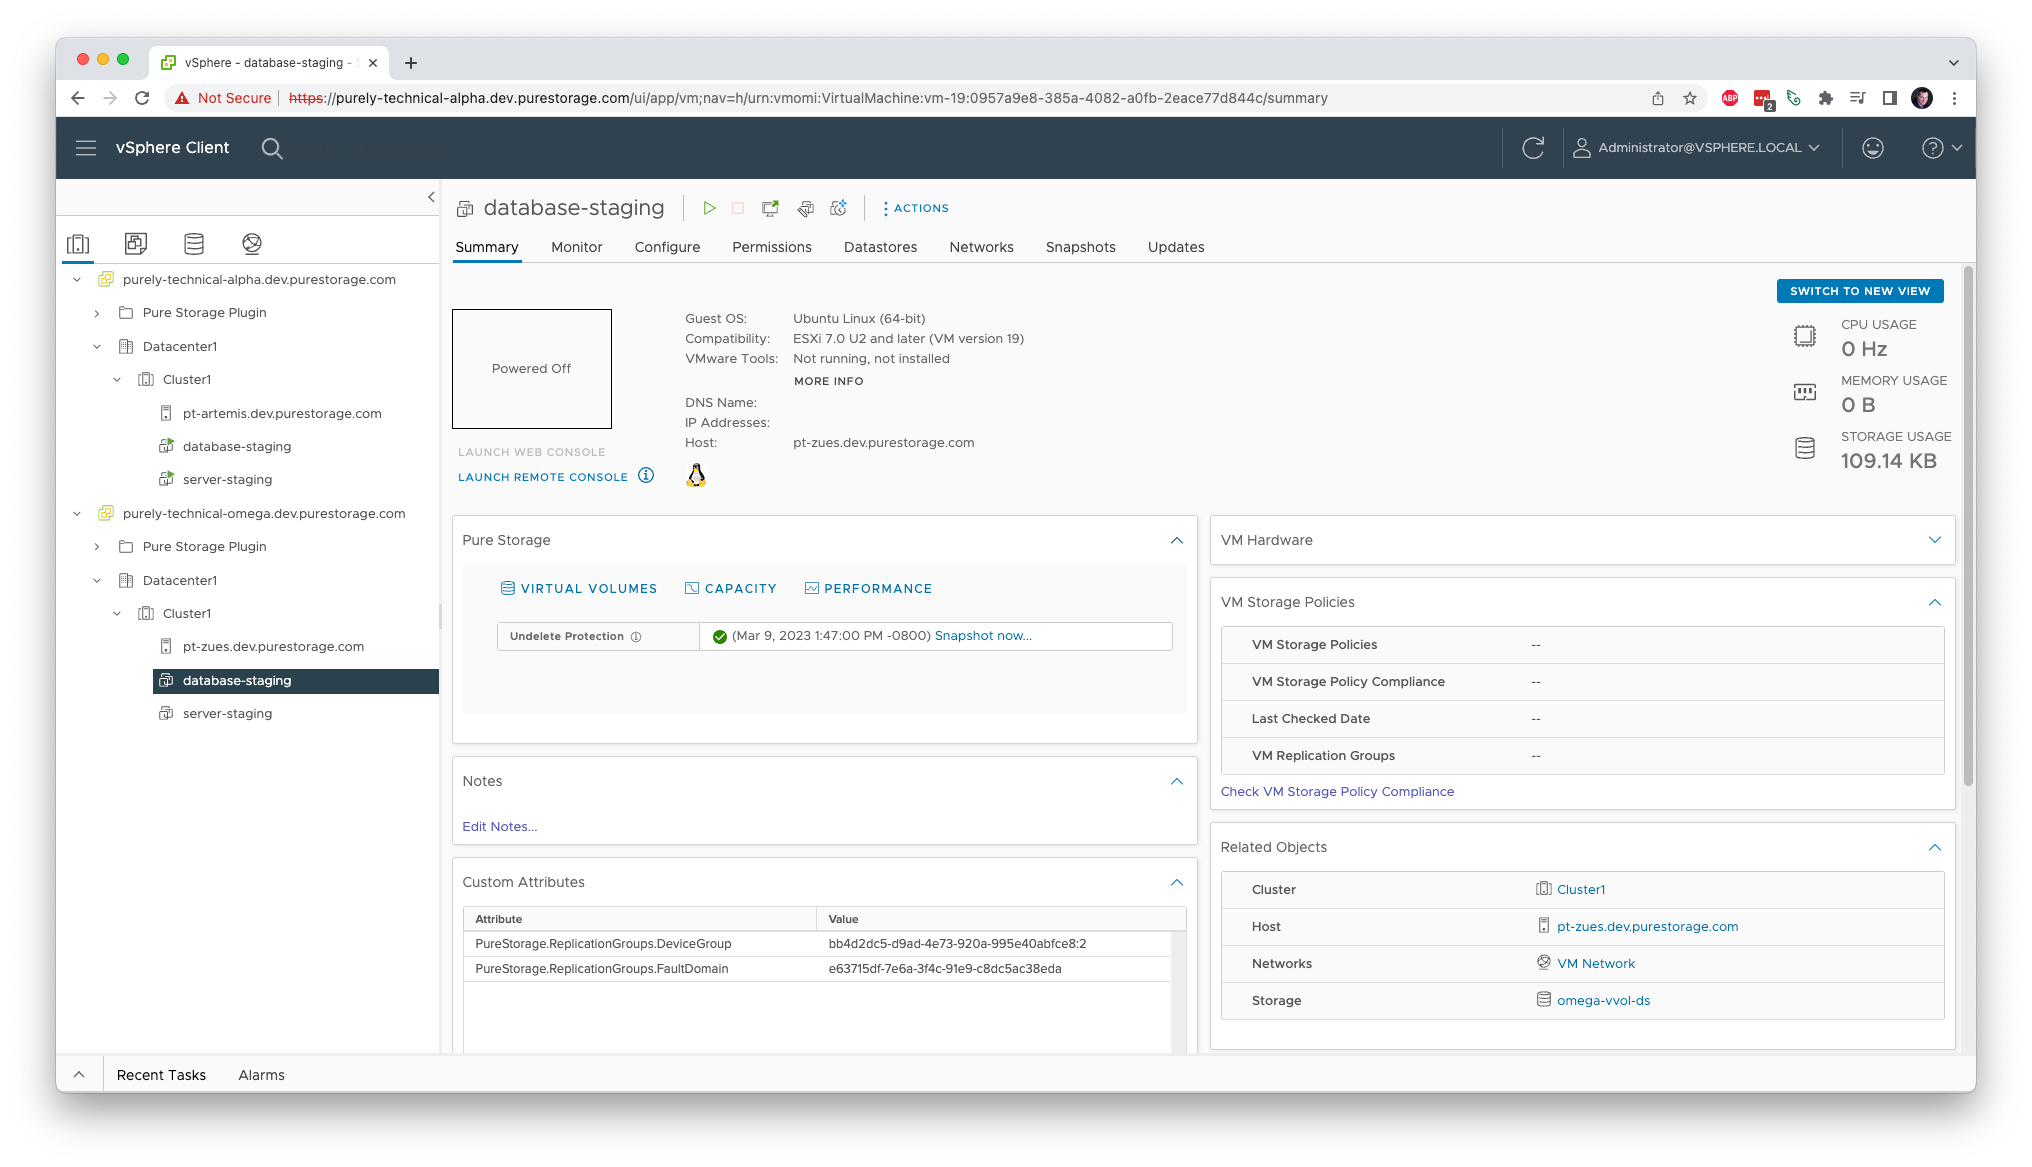This screenshot has height=1167, width=2032.
Task: Open omega-vvol-ds storage link
Action: pyautogui.click(x=1603, y=1001)
